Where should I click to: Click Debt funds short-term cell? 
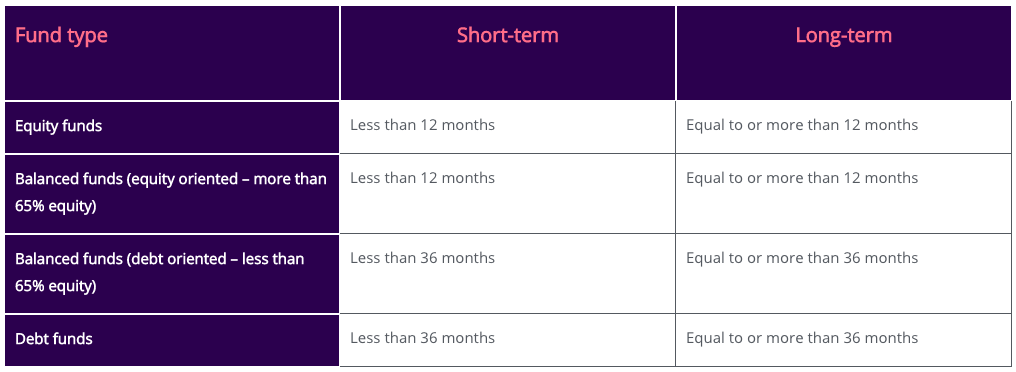(x=507, y=340)
